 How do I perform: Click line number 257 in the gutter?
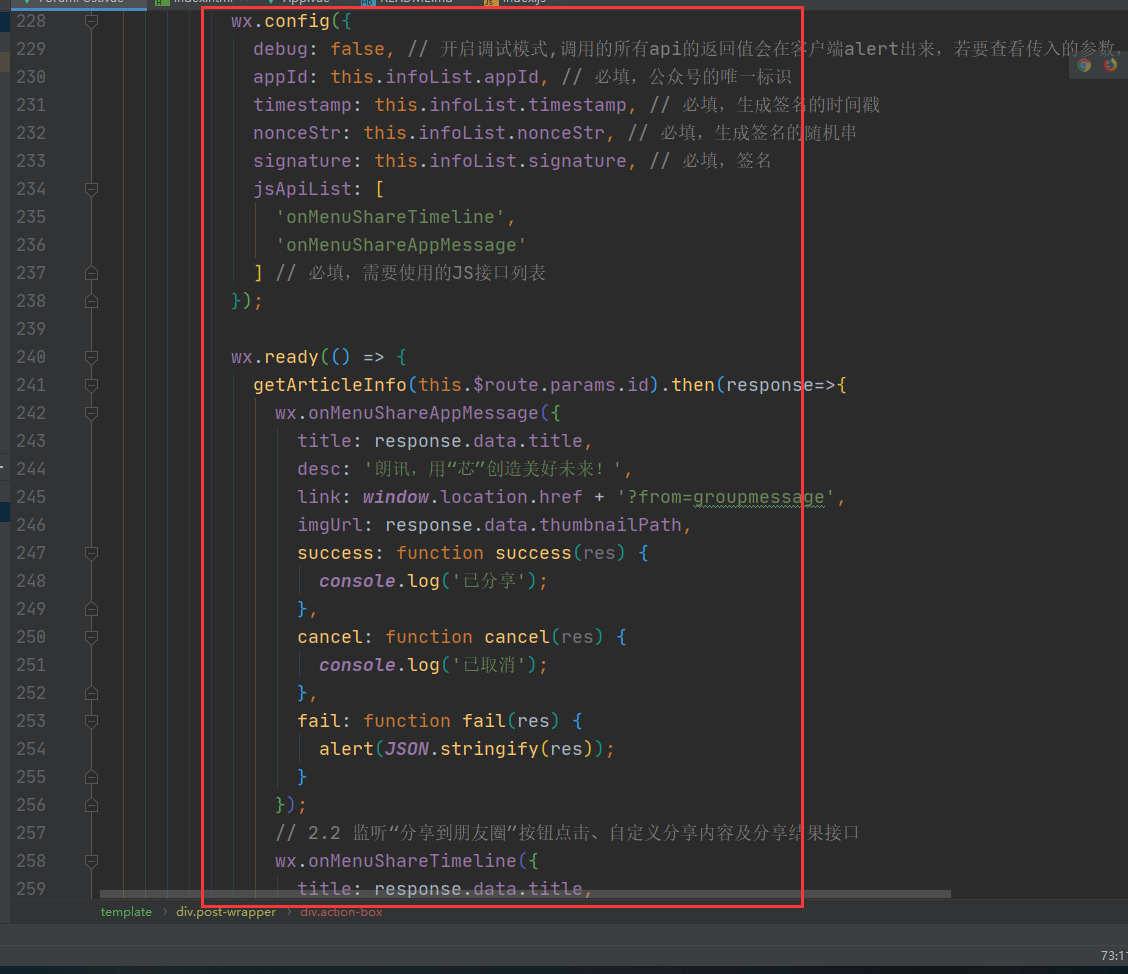(x=31, y=833)
